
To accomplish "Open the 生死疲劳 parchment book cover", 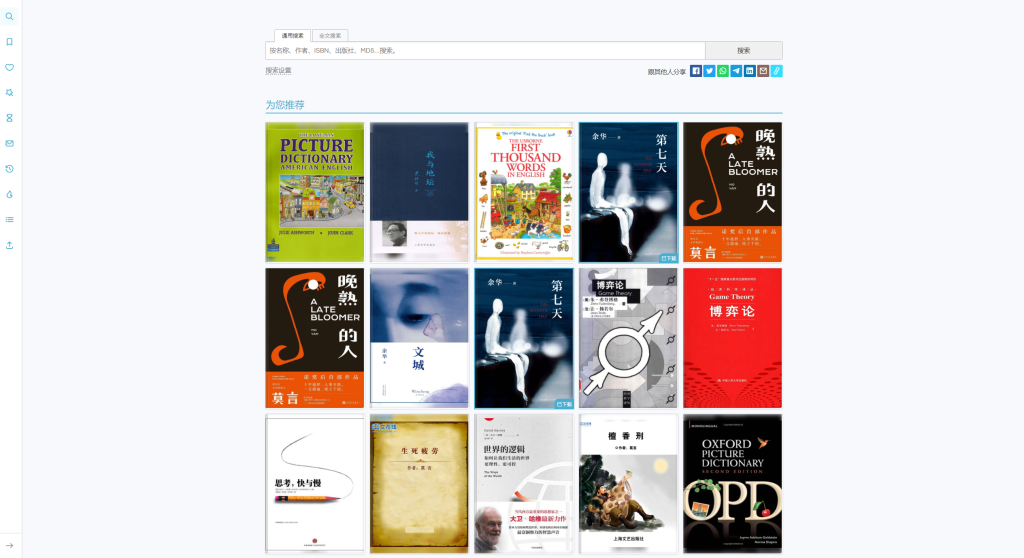I will pyautogui.click(x=419, y=484).
